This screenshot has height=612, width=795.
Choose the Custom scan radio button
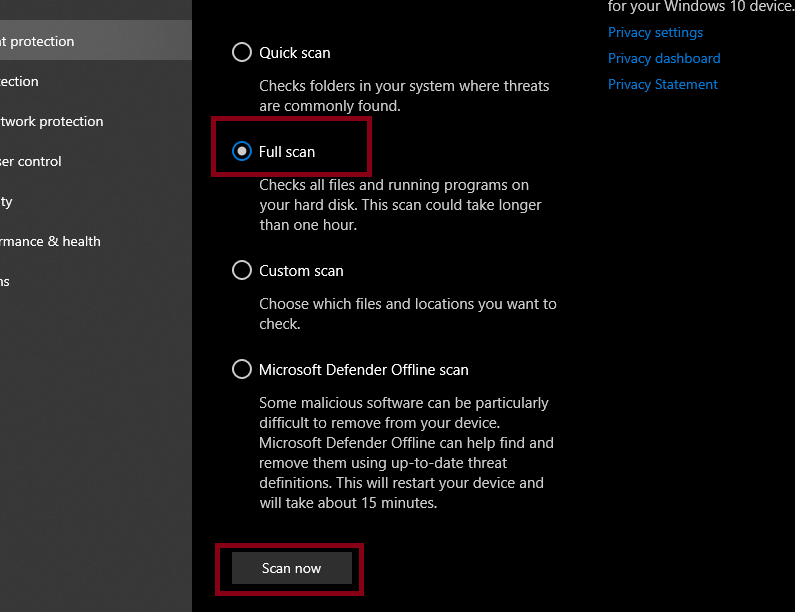(x=242, y=271)
